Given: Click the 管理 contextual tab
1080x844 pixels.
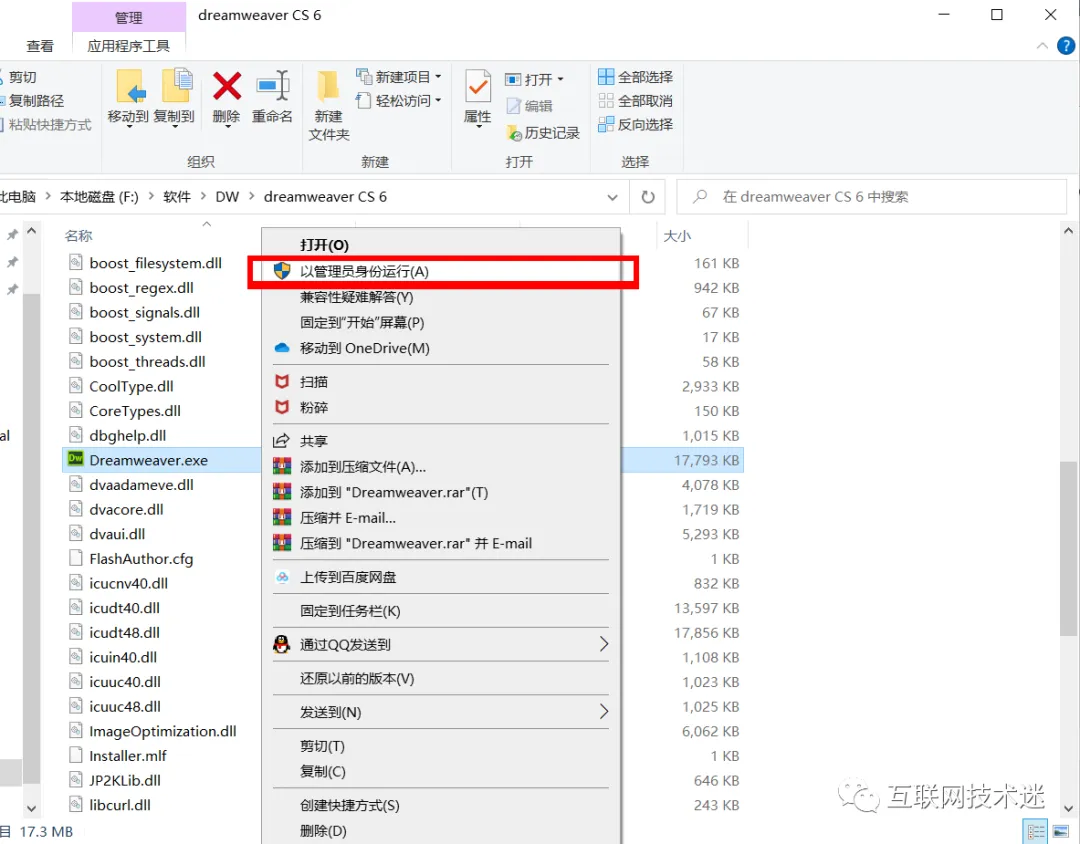Looking at the screenshot, I should tap(129, 17).
